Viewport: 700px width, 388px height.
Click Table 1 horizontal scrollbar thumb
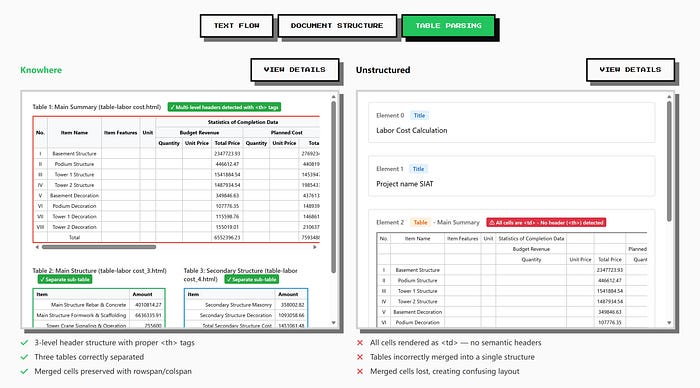pos(99,247)
